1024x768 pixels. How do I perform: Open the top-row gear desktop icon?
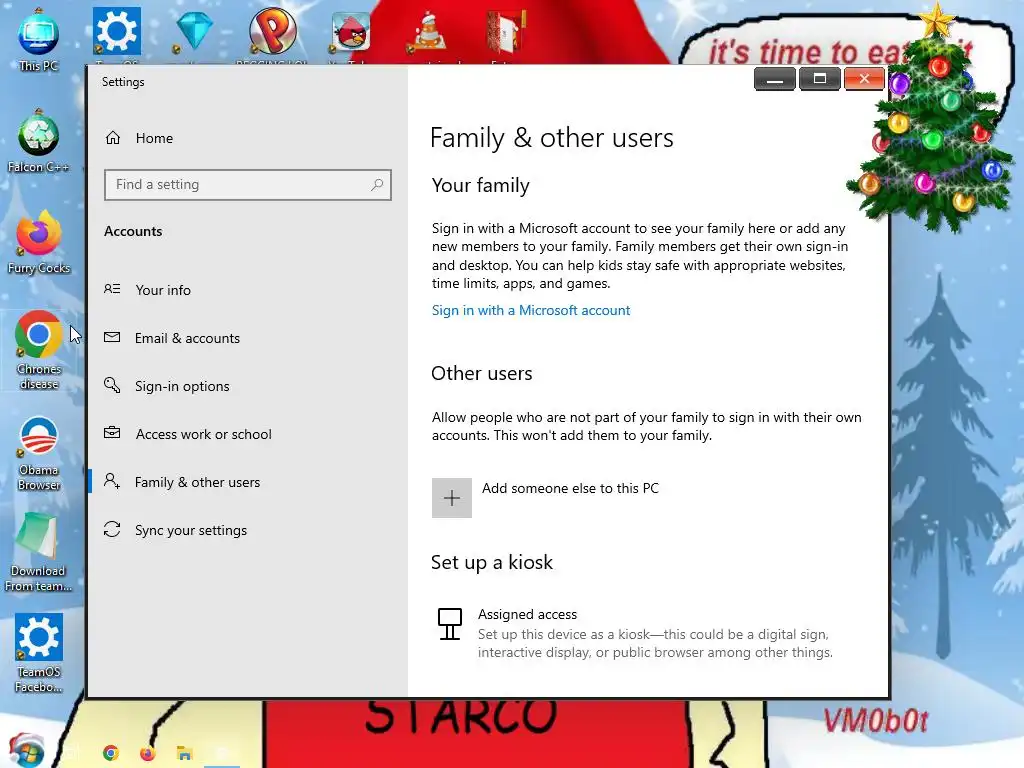[x=117, y=31]
